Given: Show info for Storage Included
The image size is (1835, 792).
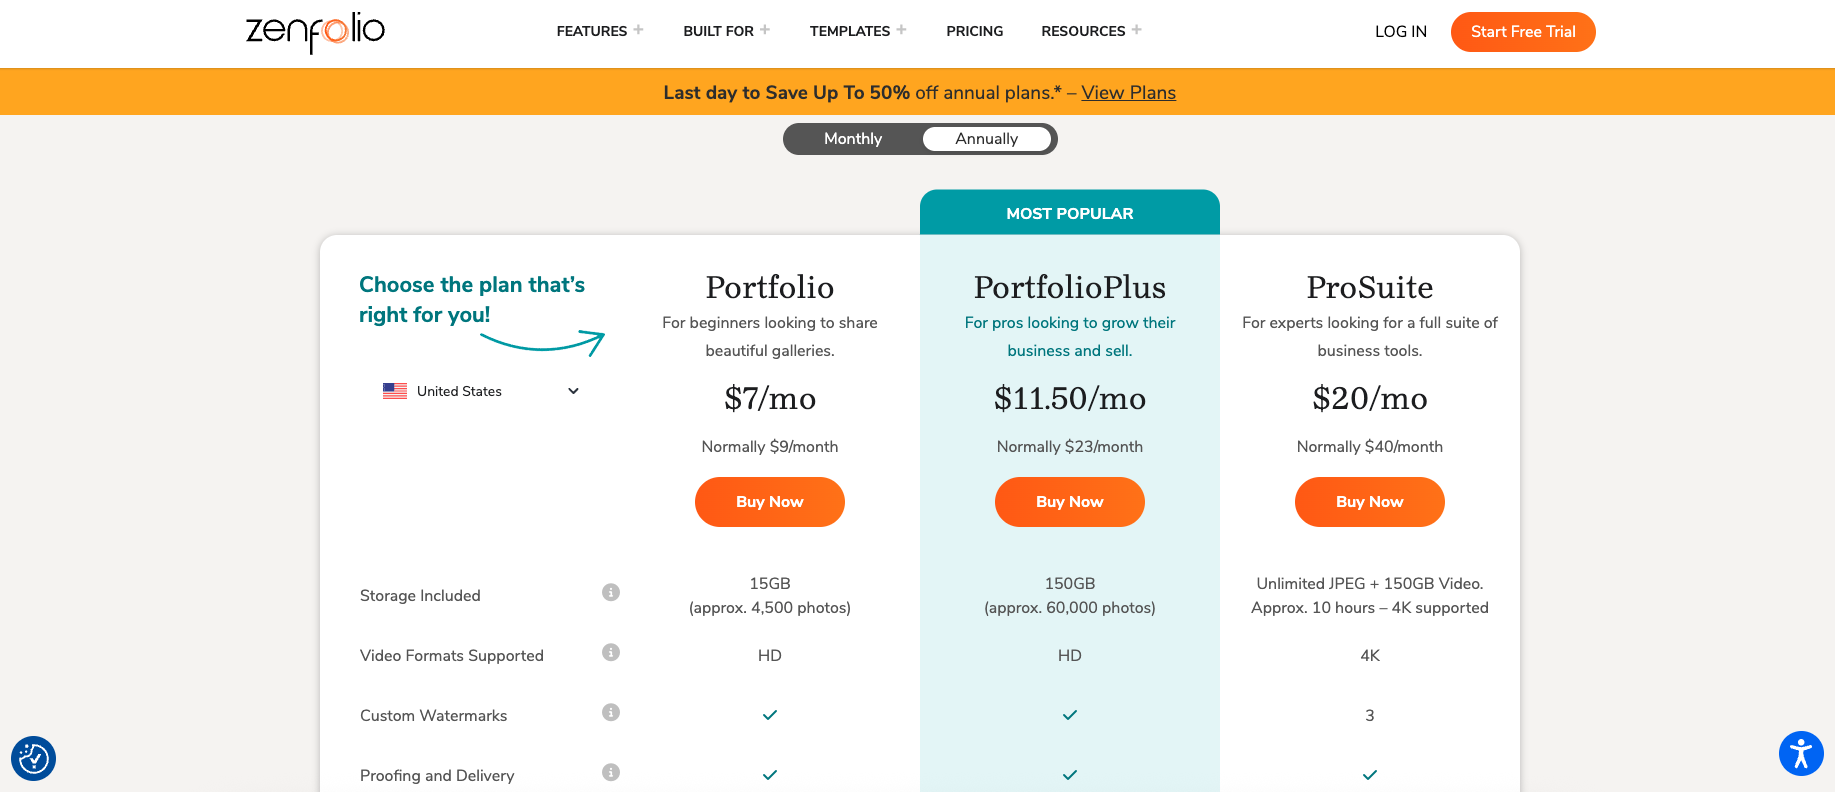Looking at the screenshot, I should tap(611, 592).
